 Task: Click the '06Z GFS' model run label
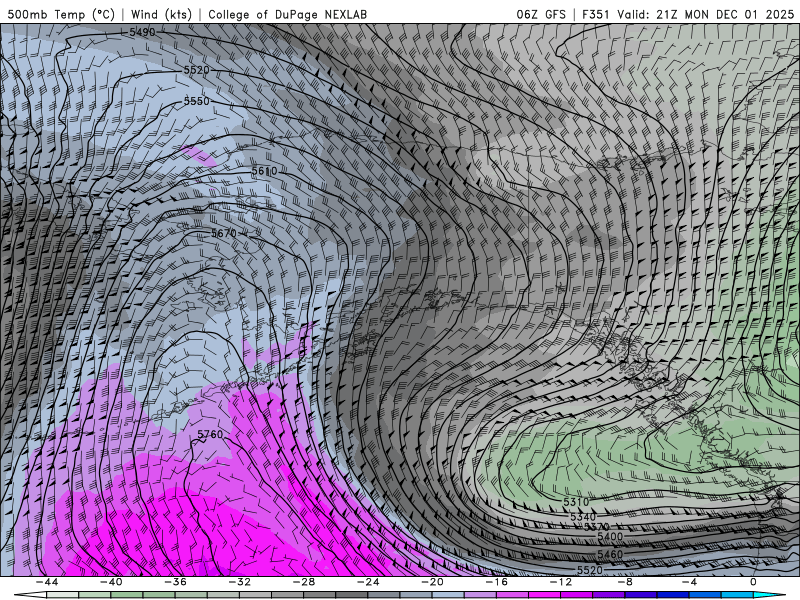541,14
